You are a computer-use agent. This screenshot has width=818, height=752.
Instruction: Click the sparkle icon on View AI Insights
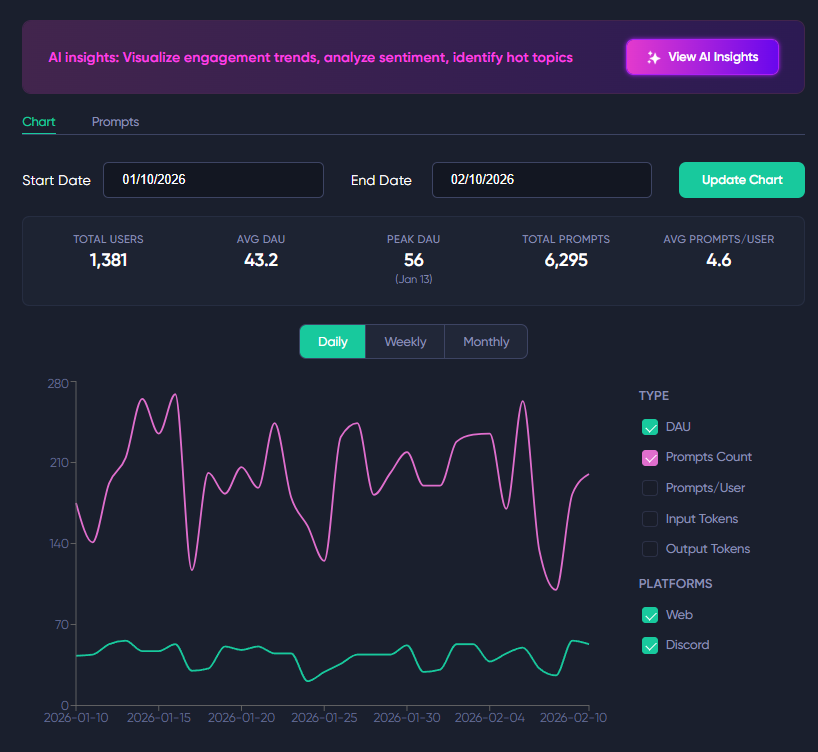(653, 57)
